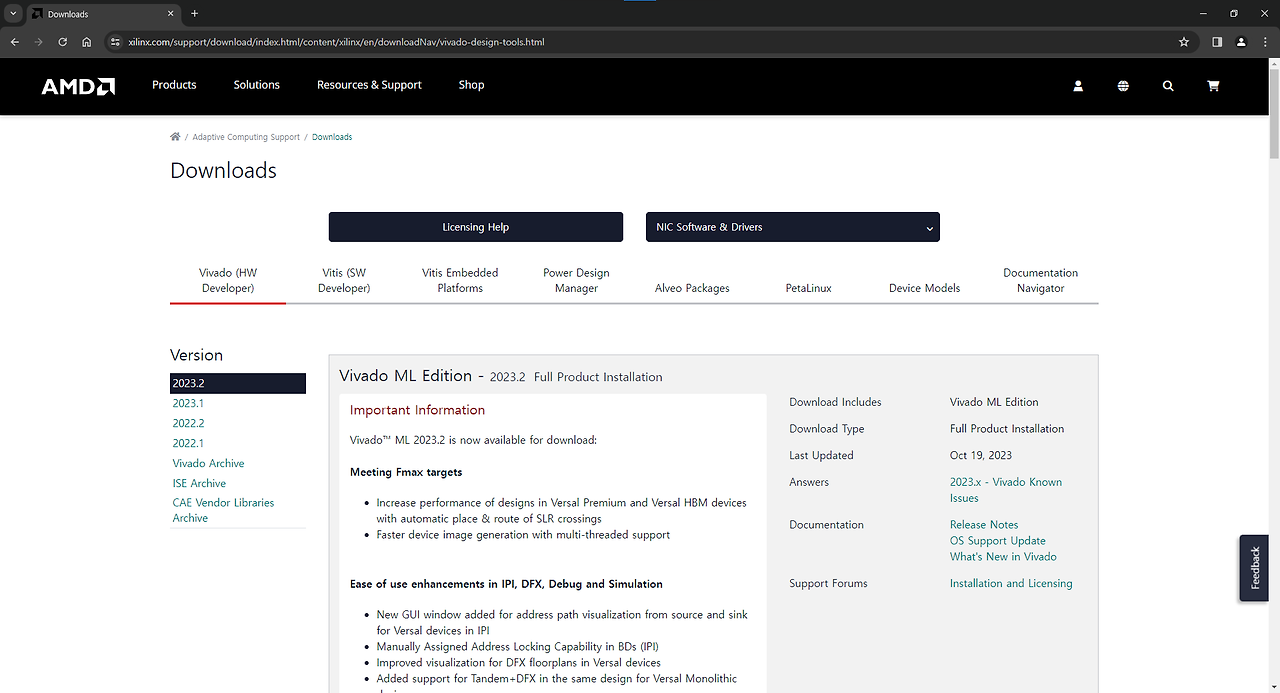This screenshot has width=1280, height=693.
Task: Open Installation and Licensing forum link
Action: pyautogui.click(x=1011, y=583)
